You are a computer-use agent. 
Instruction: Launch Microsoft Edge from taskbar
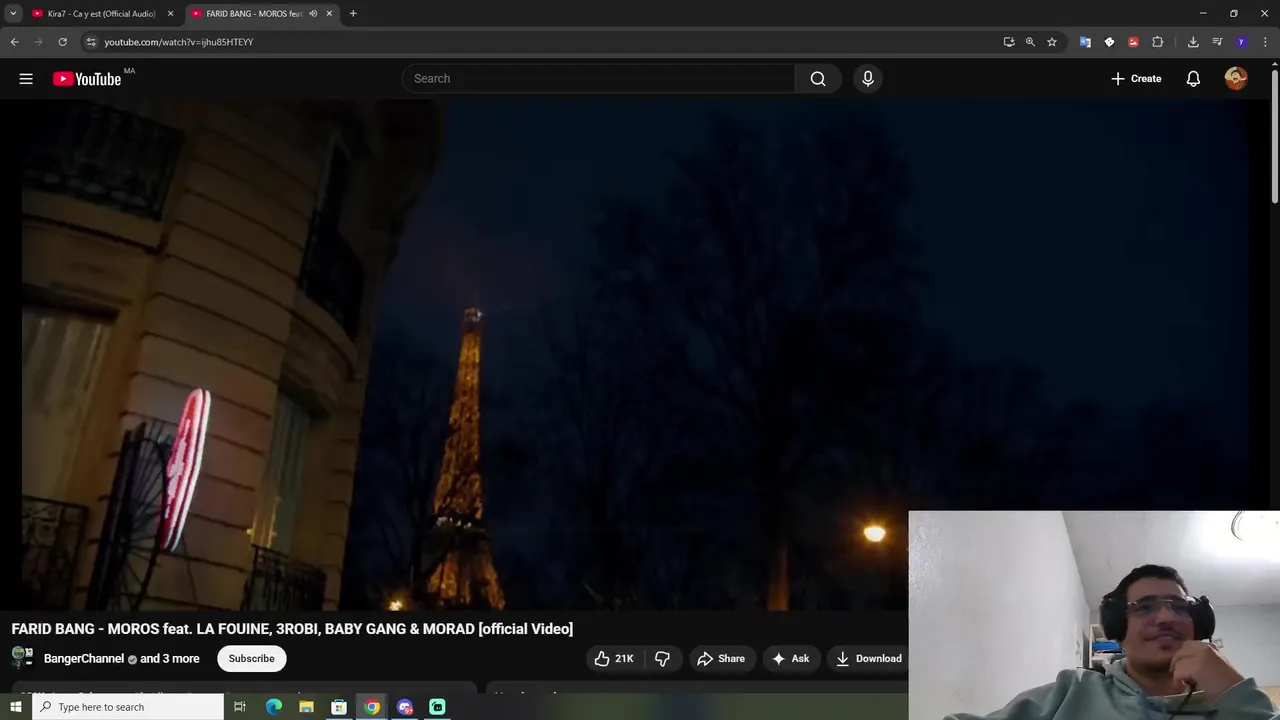(x=273, y=707)
